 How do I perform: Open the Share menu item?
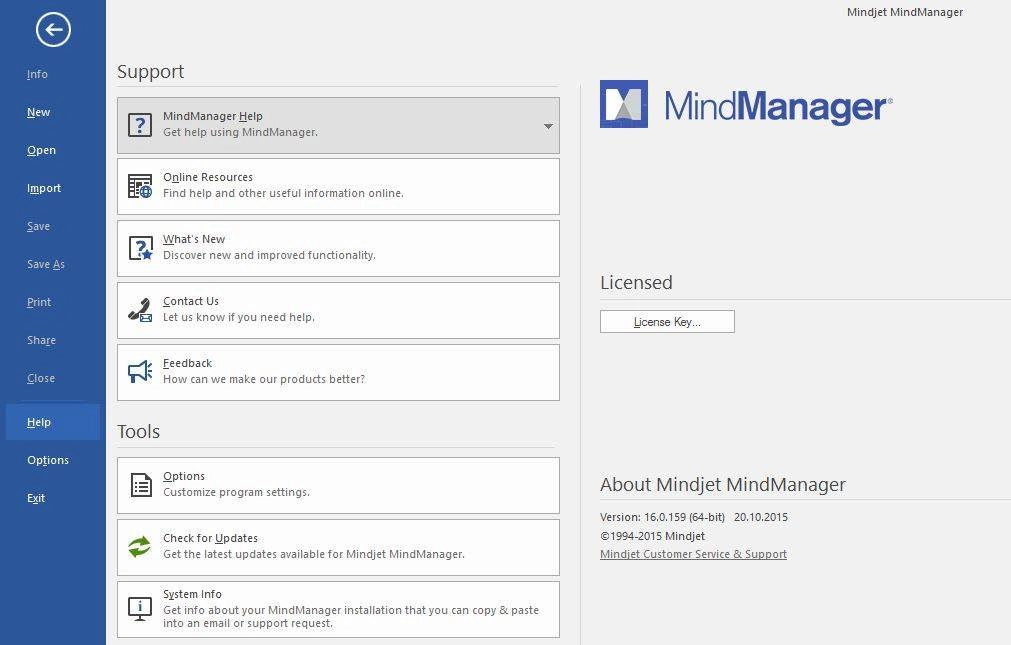tap(41, 341)
